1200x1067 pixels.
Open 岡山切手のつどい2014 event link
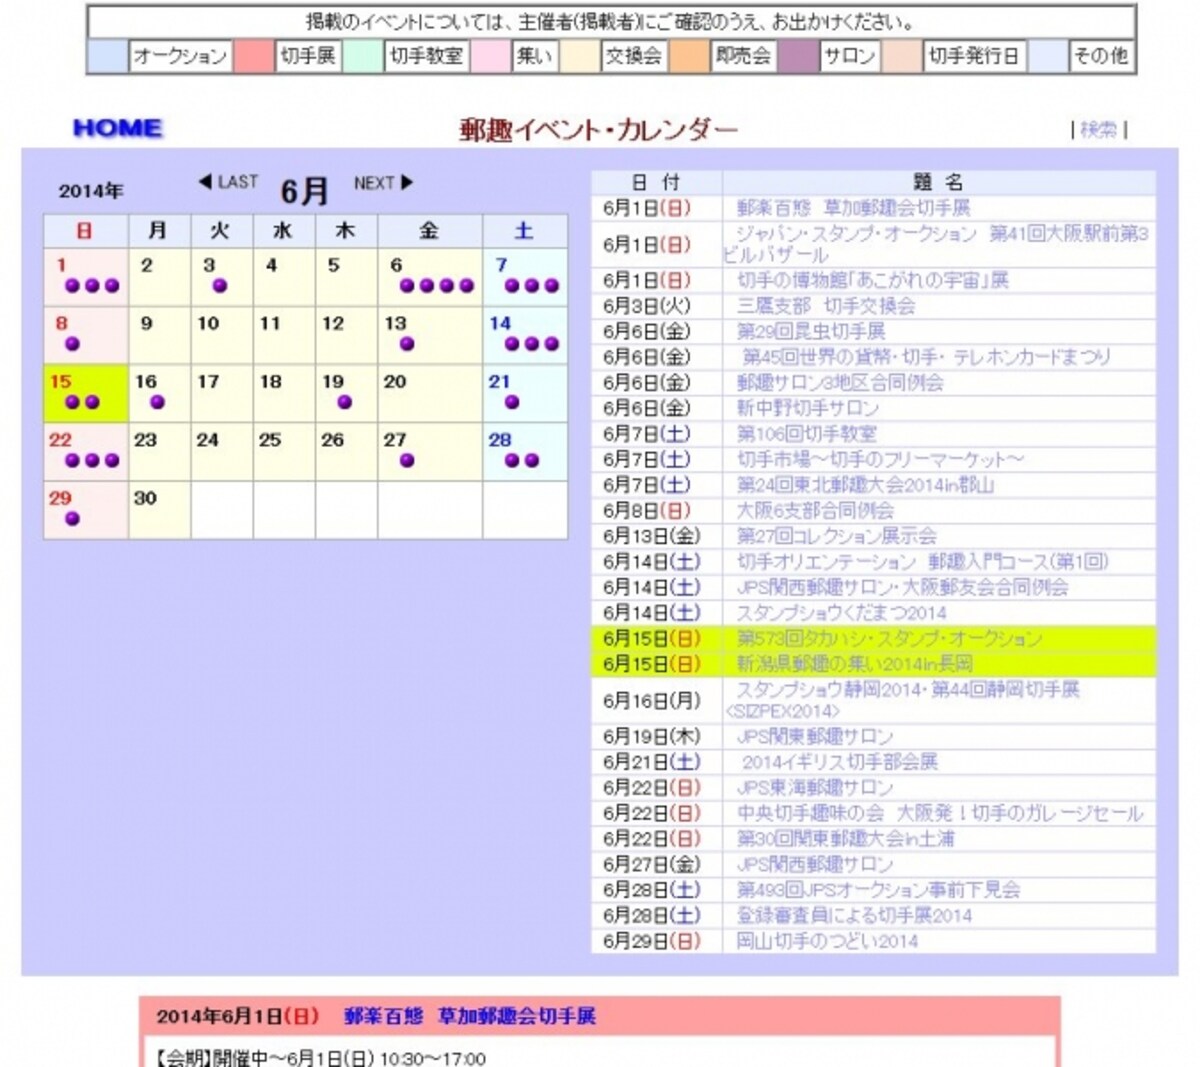pos(827,941)
